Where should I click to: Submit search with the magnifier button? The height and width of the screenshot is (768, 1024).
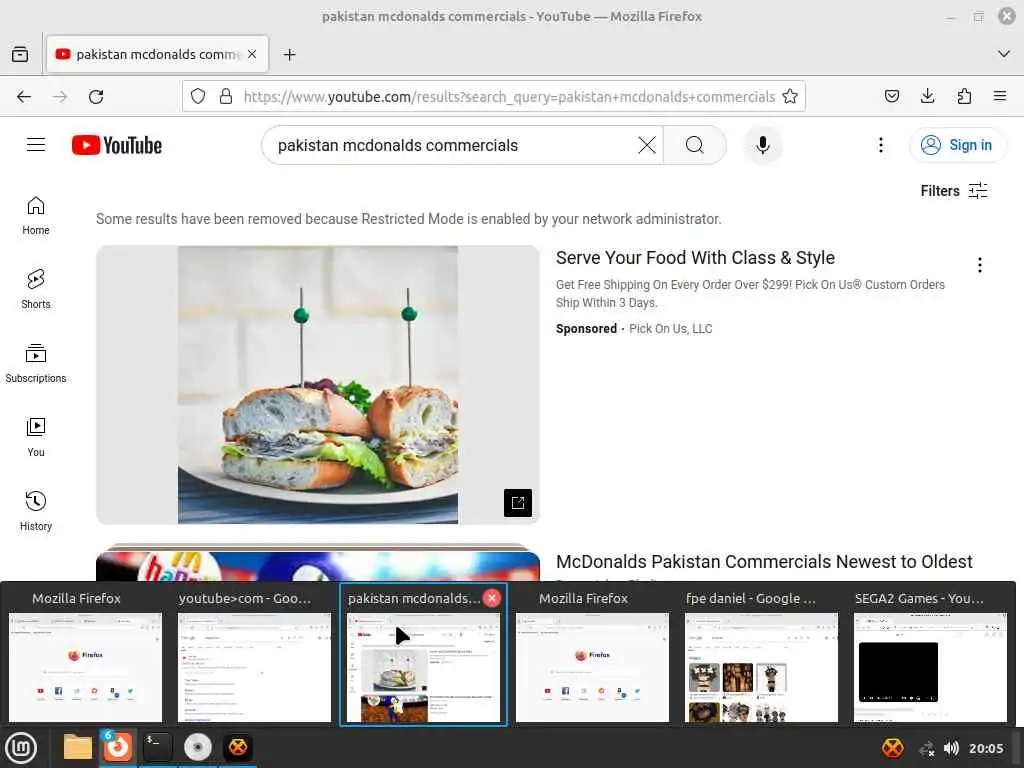click(x=695, y=145)
